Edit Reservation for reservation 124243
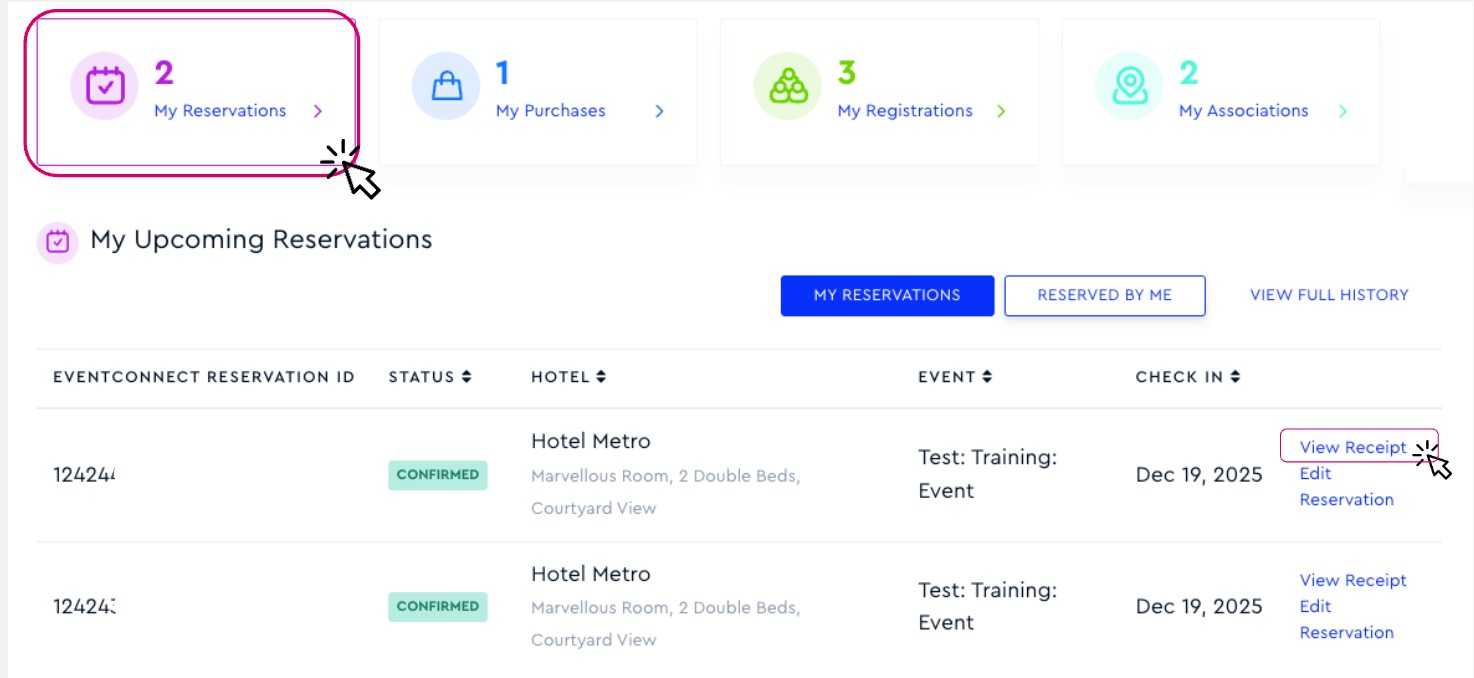The height and width of the screenshot is (678, 1474). (1347, 619)
